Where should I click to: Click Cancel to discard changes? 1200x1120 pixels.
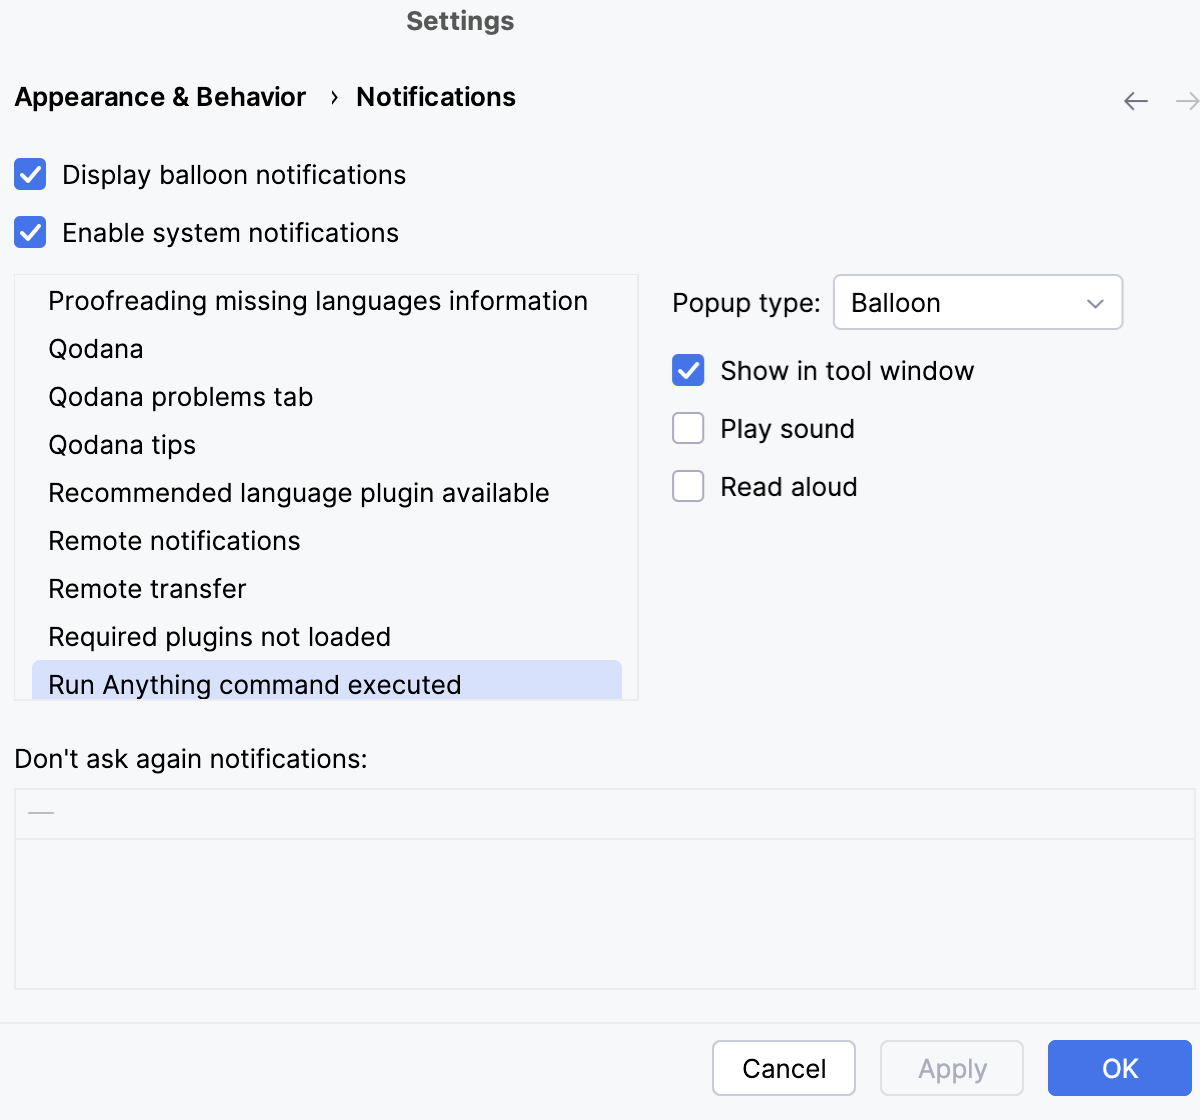(x=784, y=1068)
